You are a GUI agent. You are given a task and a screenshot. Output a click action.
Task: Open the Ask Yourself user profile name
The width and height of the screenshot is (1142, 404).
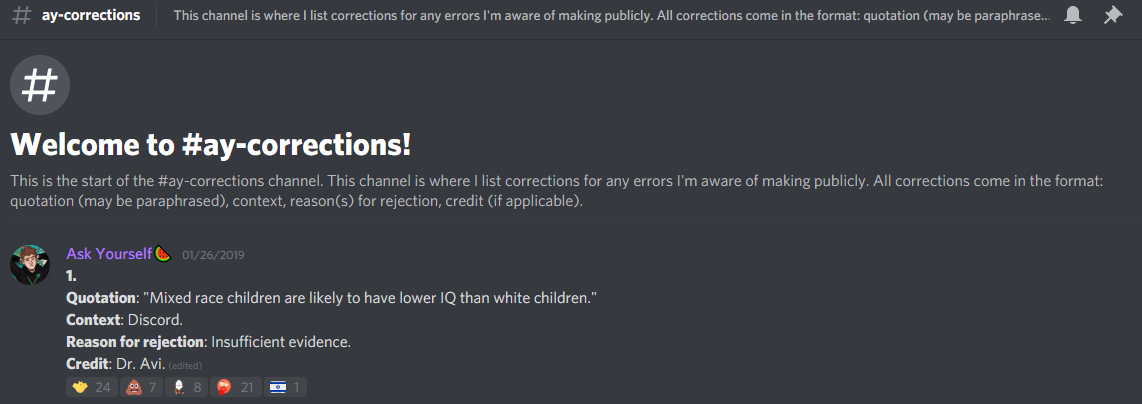109,253
